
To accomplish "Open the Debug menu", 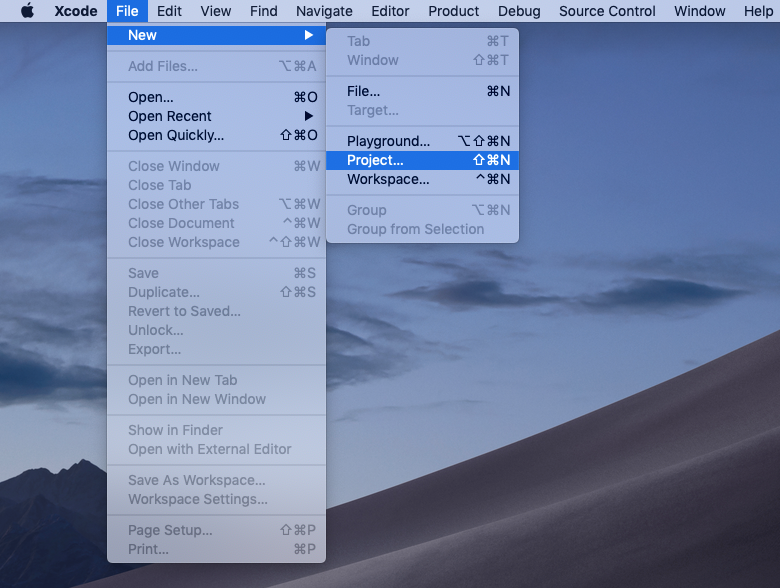I will click(519, 10).
